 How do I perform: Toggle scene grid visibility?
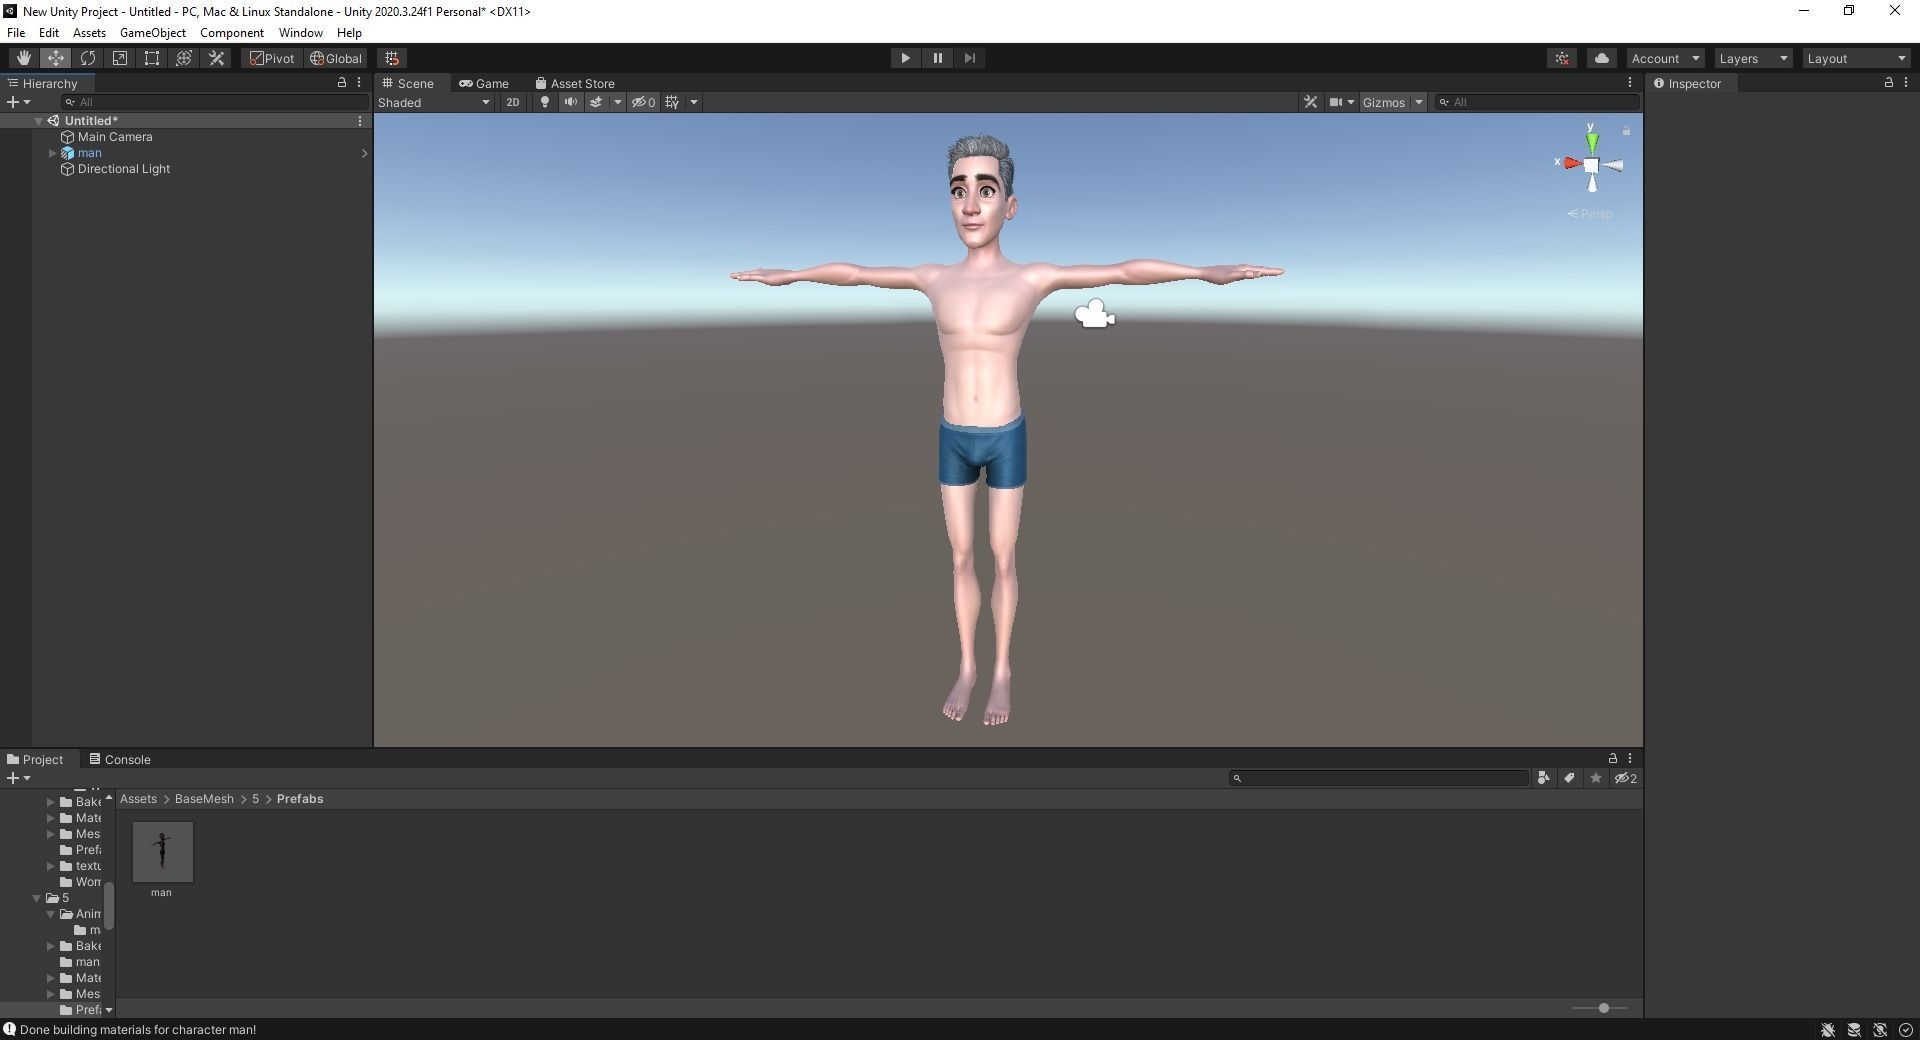click(673, 102)
